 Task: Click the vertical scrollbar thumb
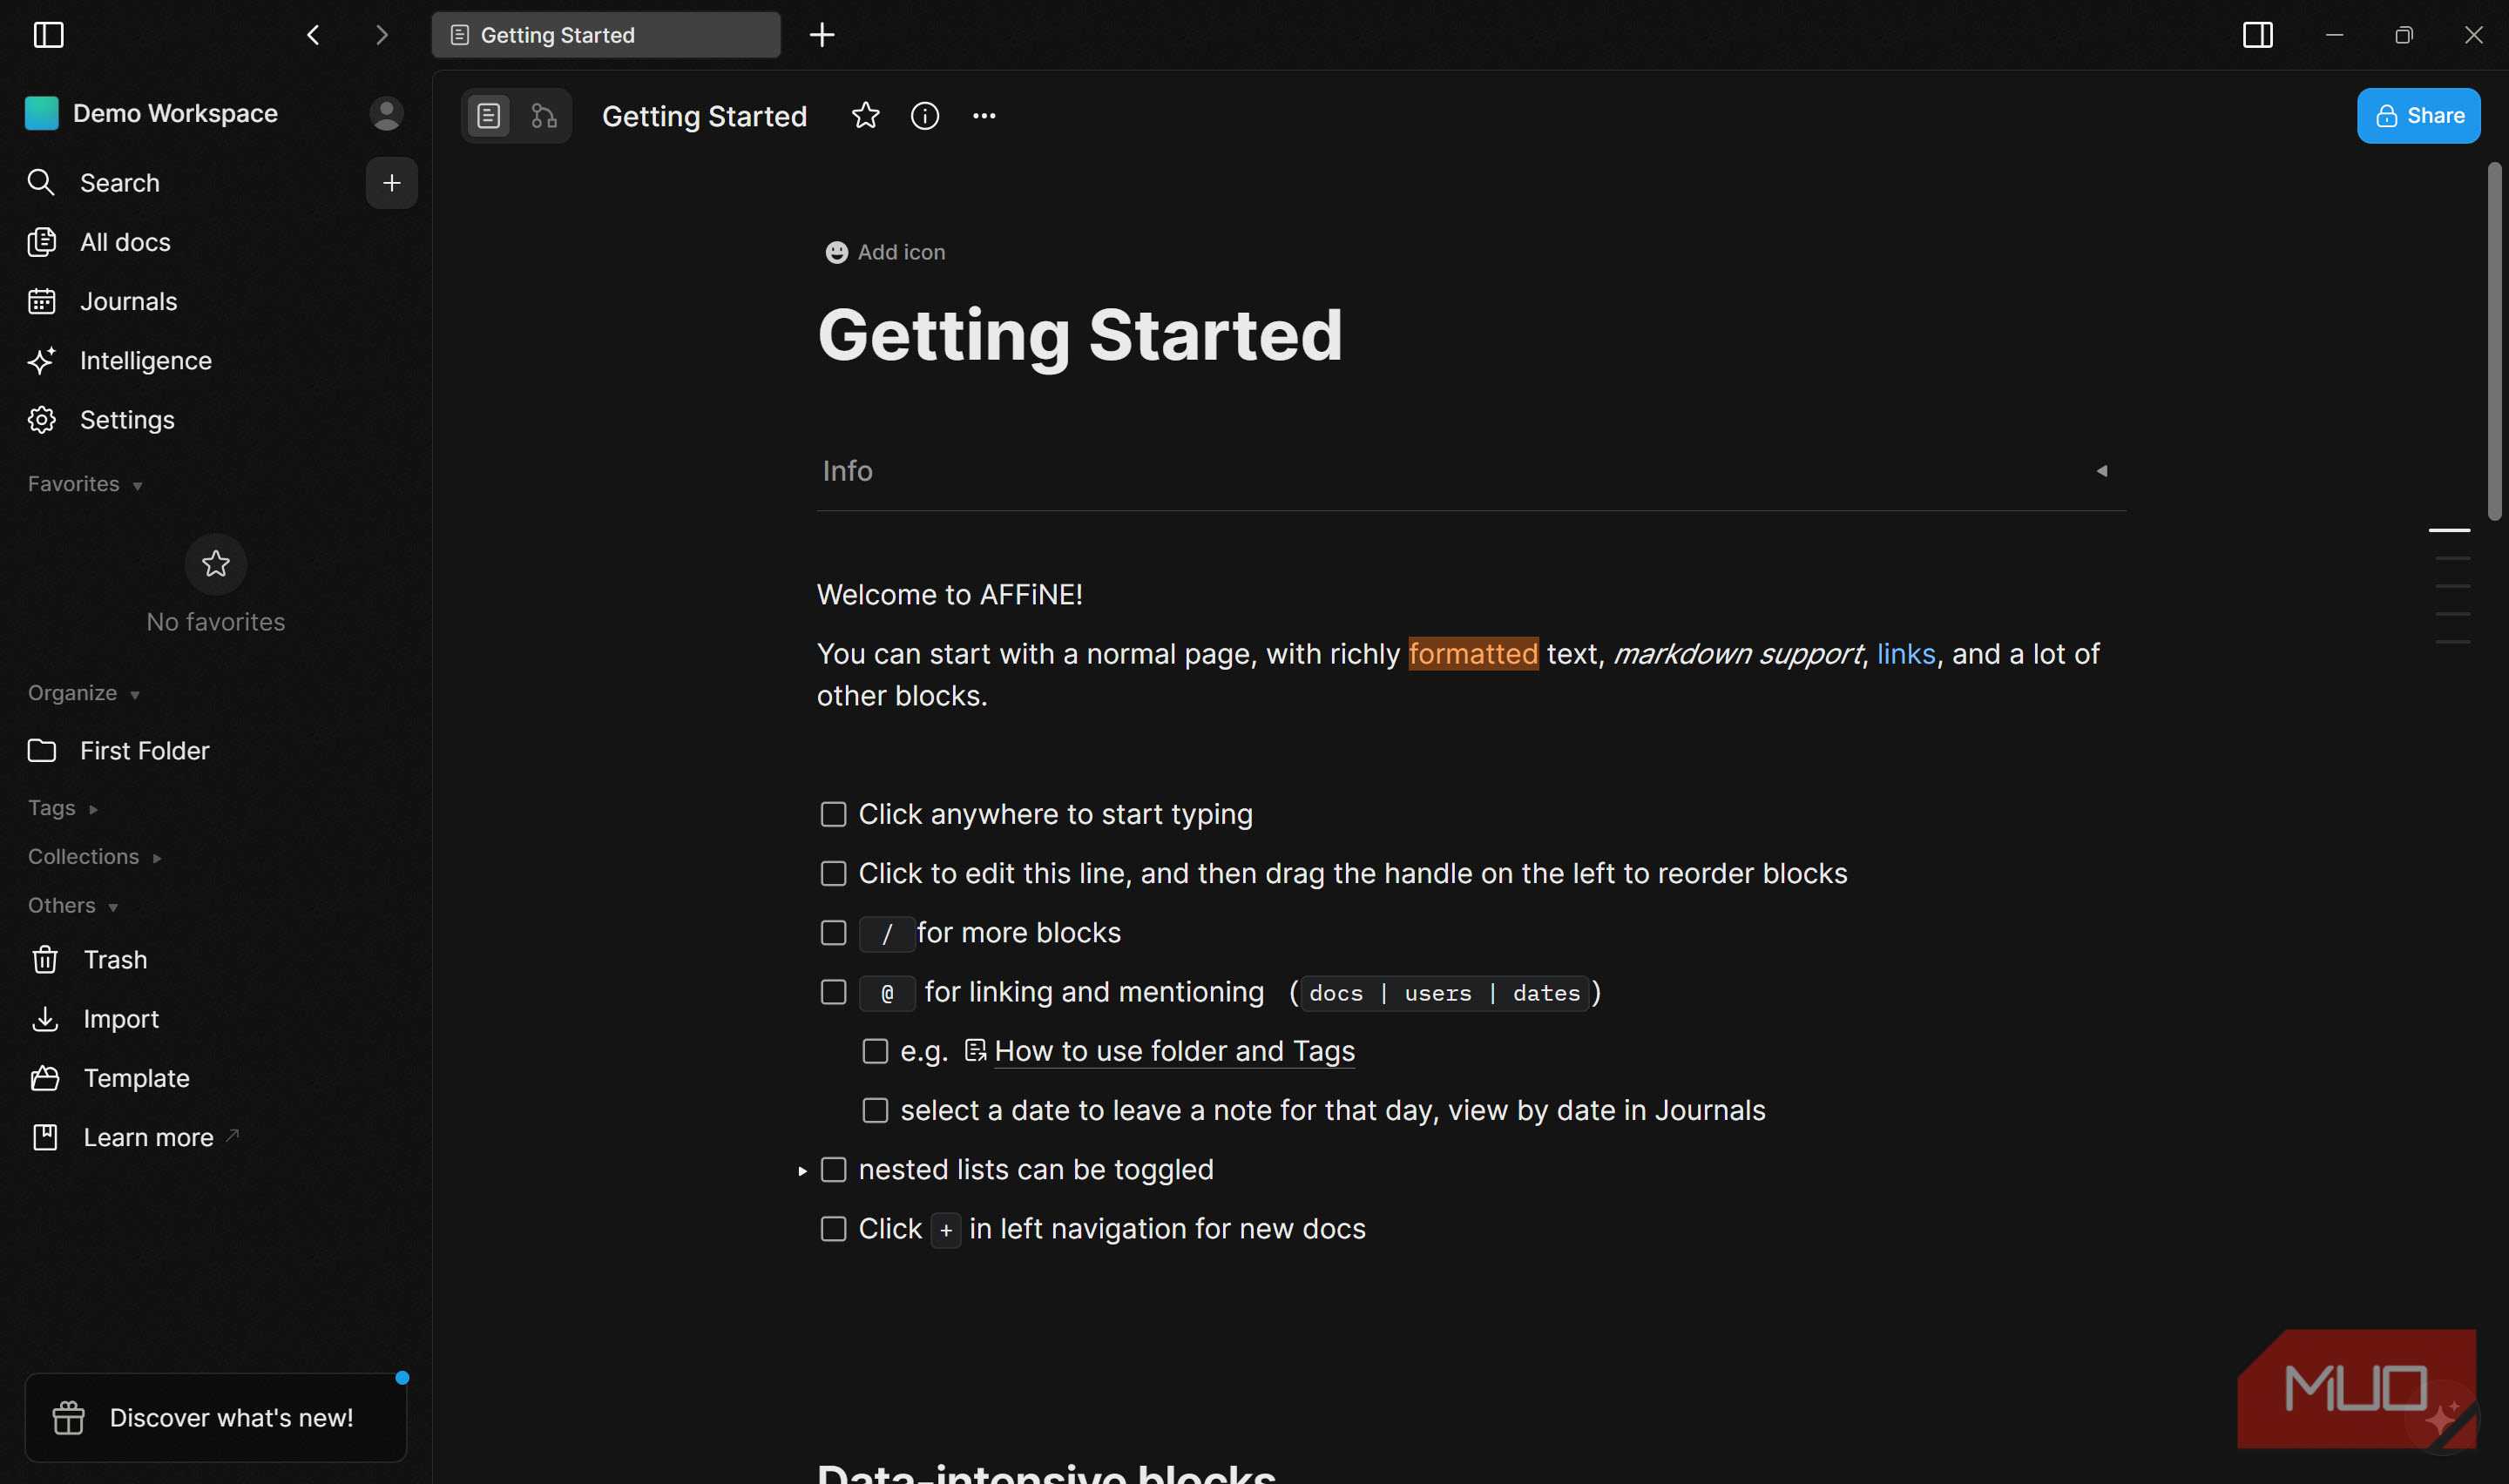(x=2494, y=340)
